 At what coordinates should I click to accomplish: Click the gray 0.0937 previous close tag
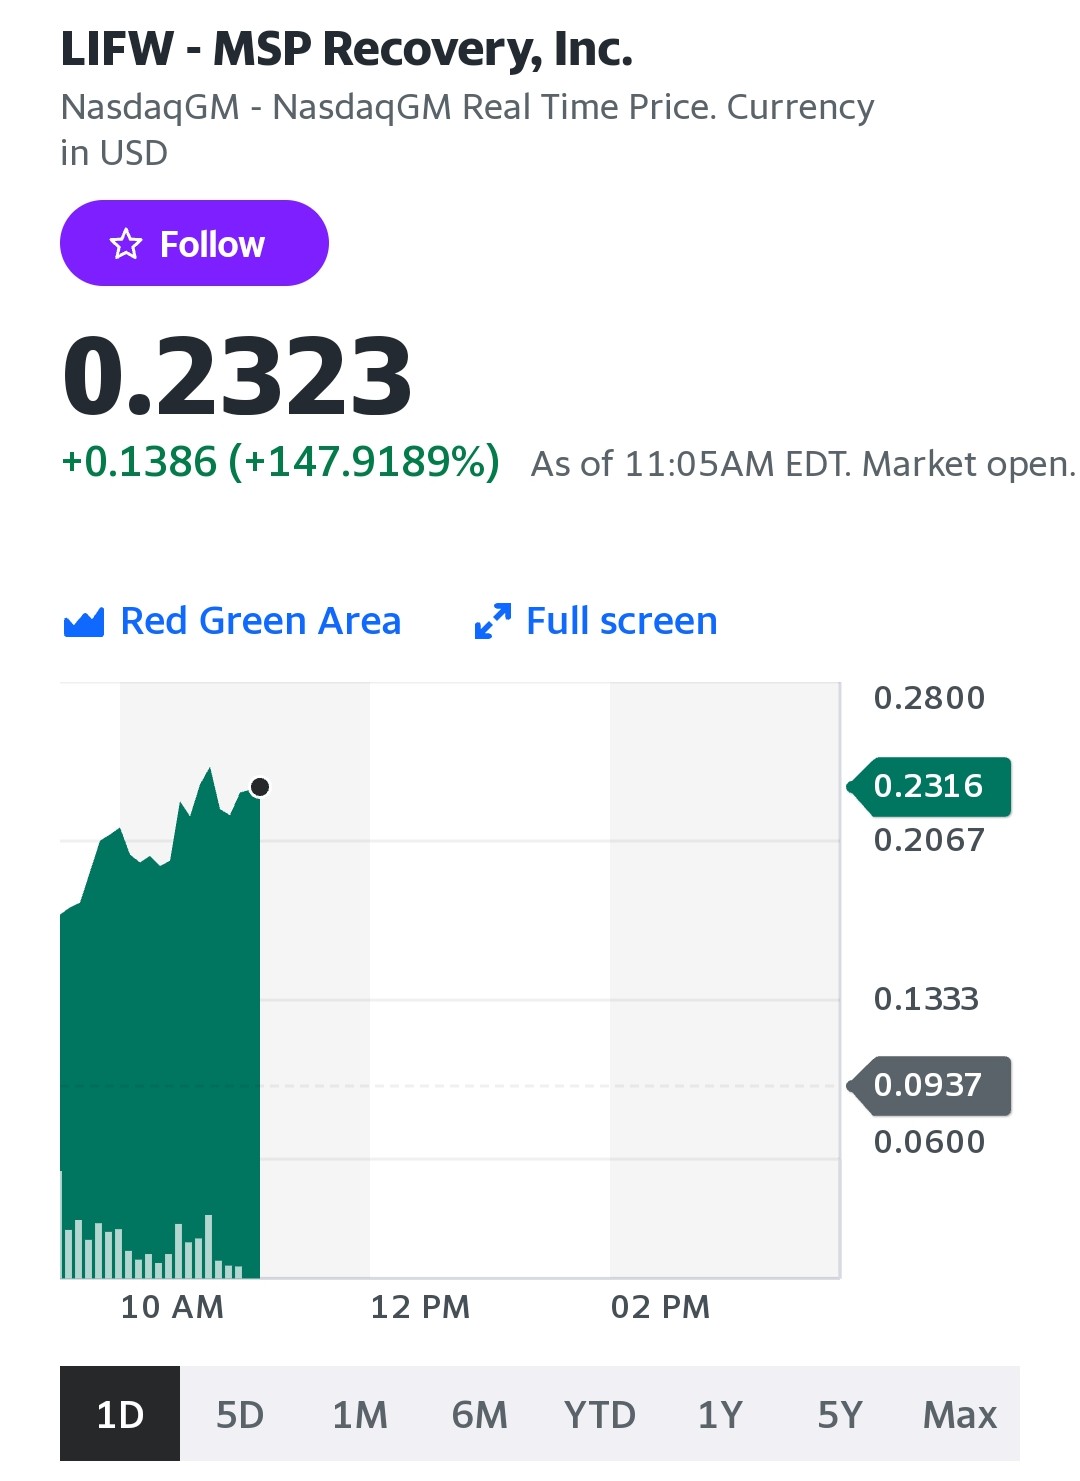coord(929,1085)
